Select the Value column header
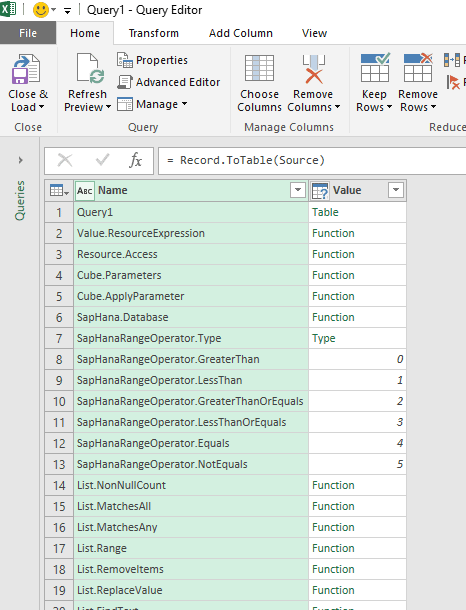The image size is (466, 610). 357,190
